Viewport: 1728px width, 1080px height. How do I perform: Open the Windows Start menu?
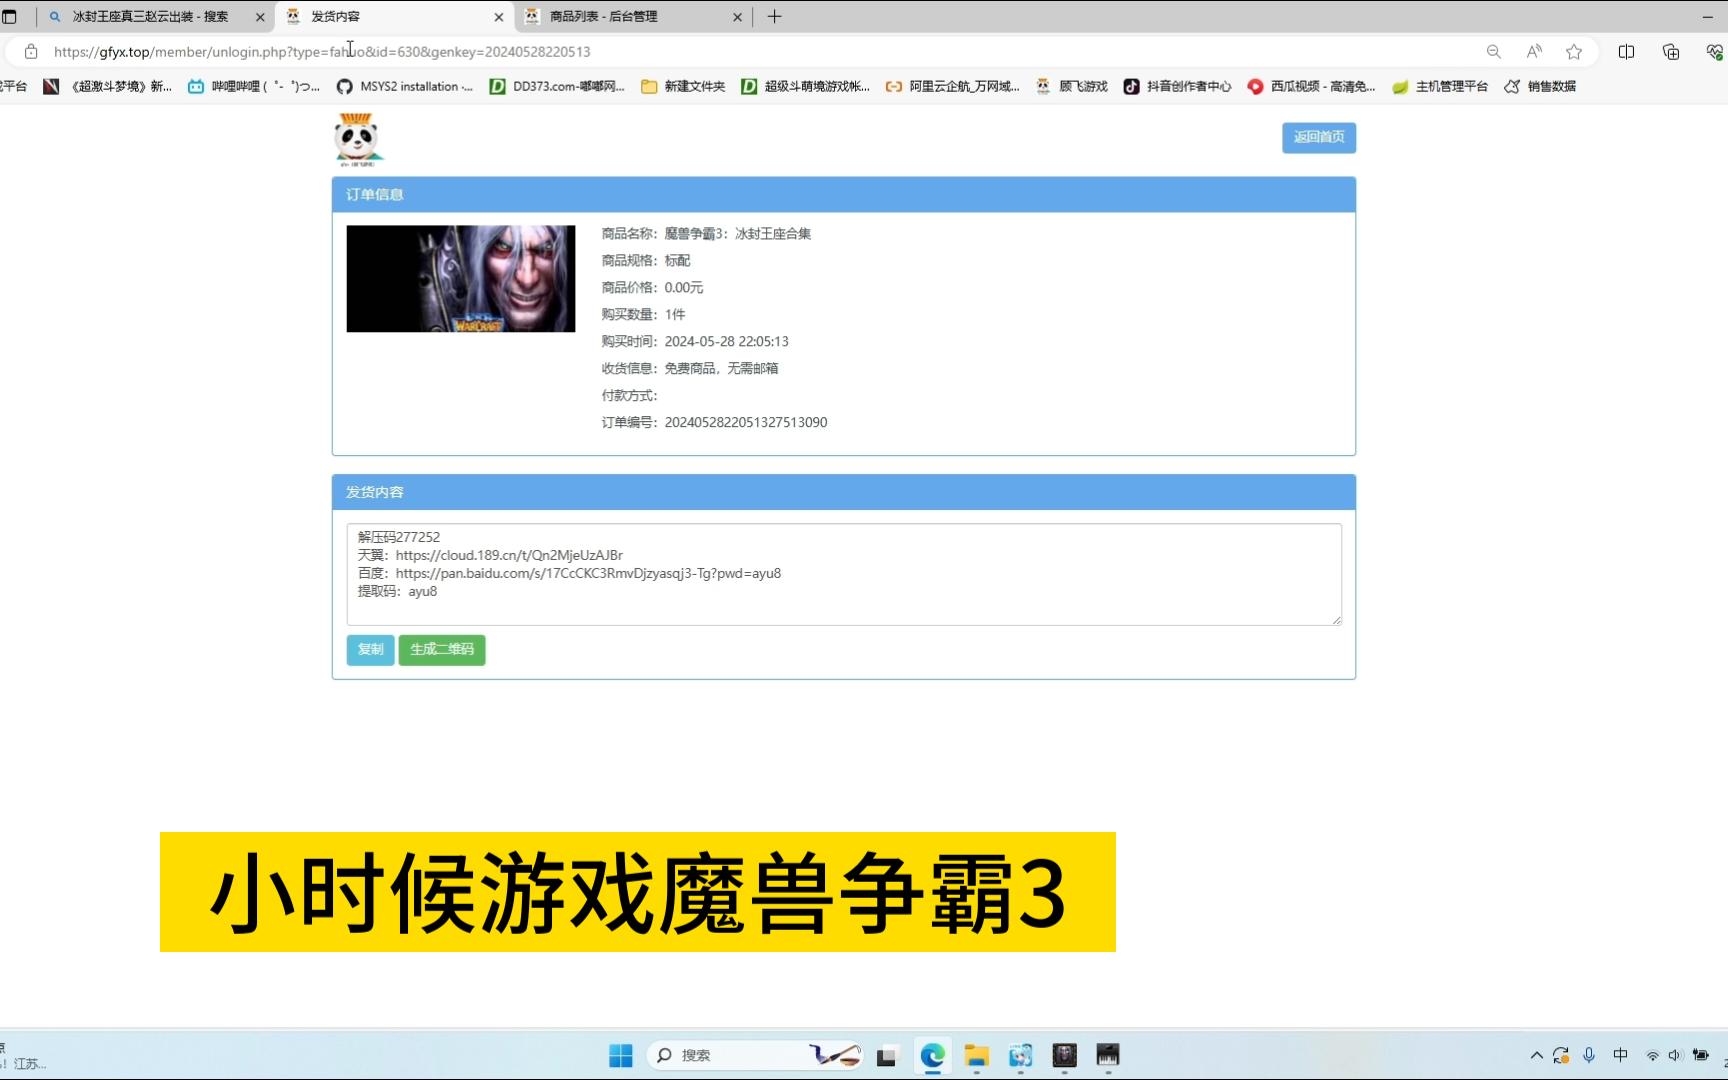(621, 1056)
